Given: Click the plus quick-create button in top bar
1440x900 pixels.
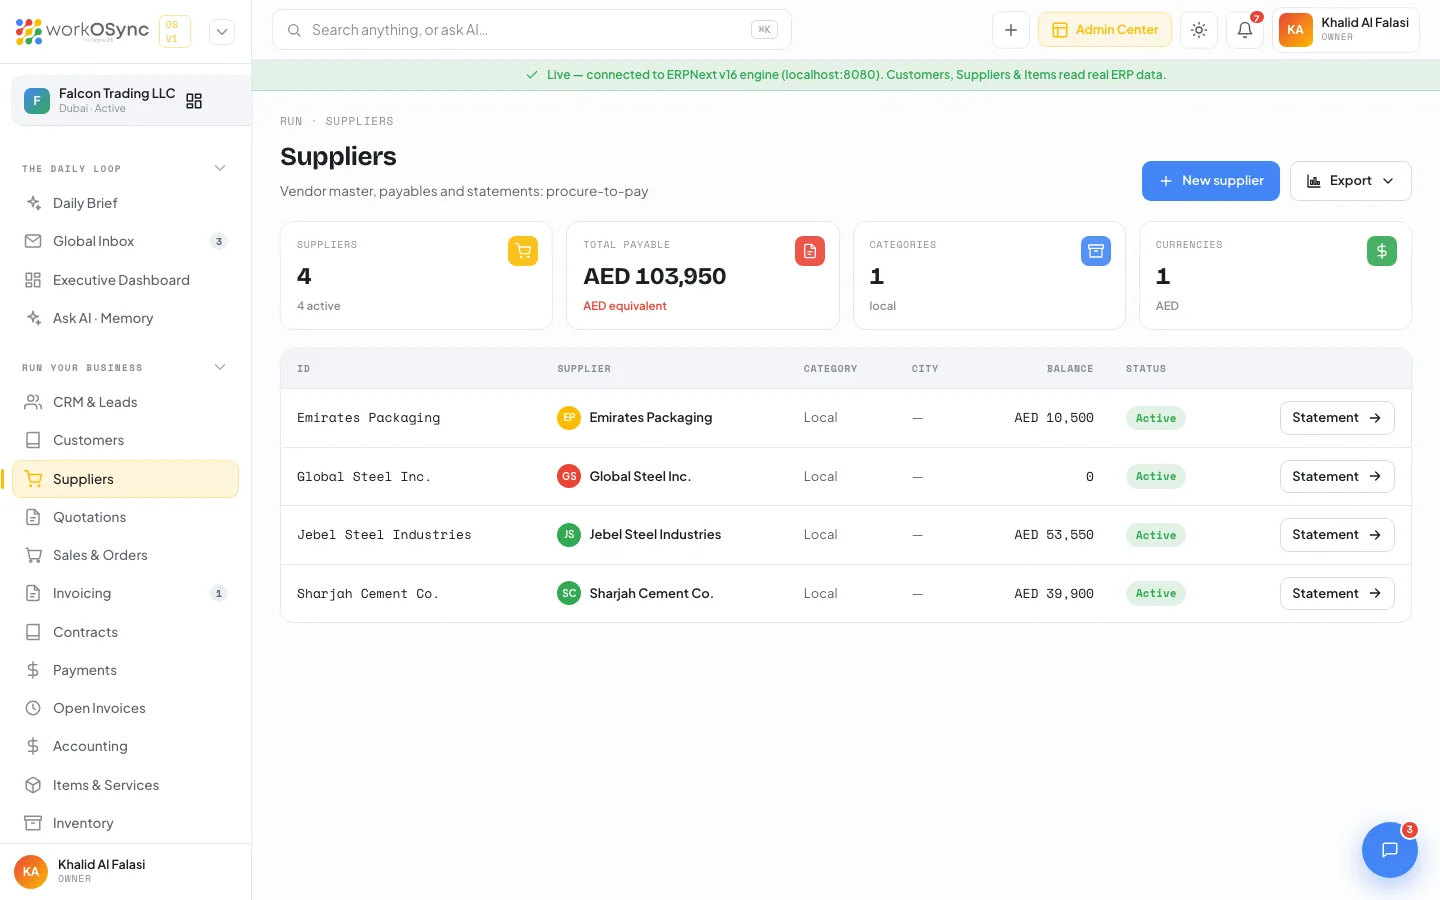Looking at the screenshot, I should 1011,30.
